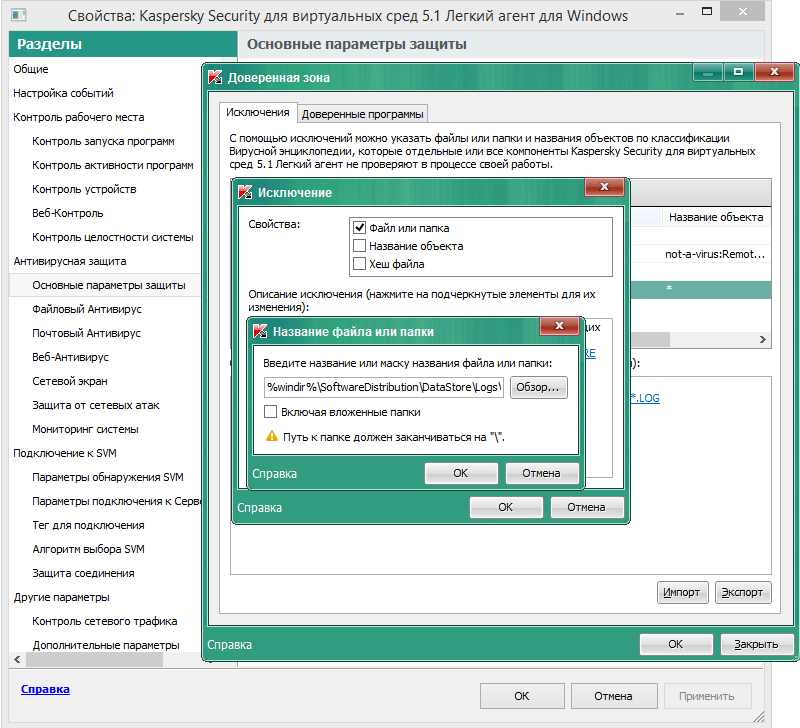Confirm with OK in file name dialog
800x728 pixels.
(461, 473)
